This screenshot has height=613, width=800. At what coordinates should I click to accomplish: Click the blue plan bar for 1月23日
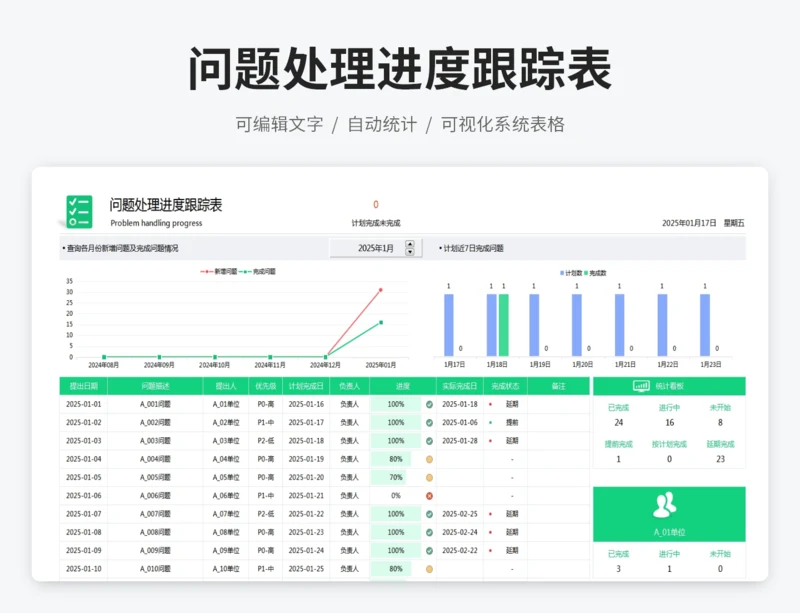[705, 325]
